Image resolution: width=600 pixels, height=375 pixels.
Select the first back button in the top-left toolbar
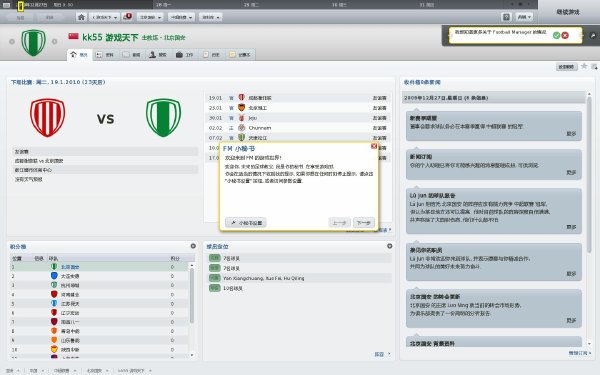20,17
